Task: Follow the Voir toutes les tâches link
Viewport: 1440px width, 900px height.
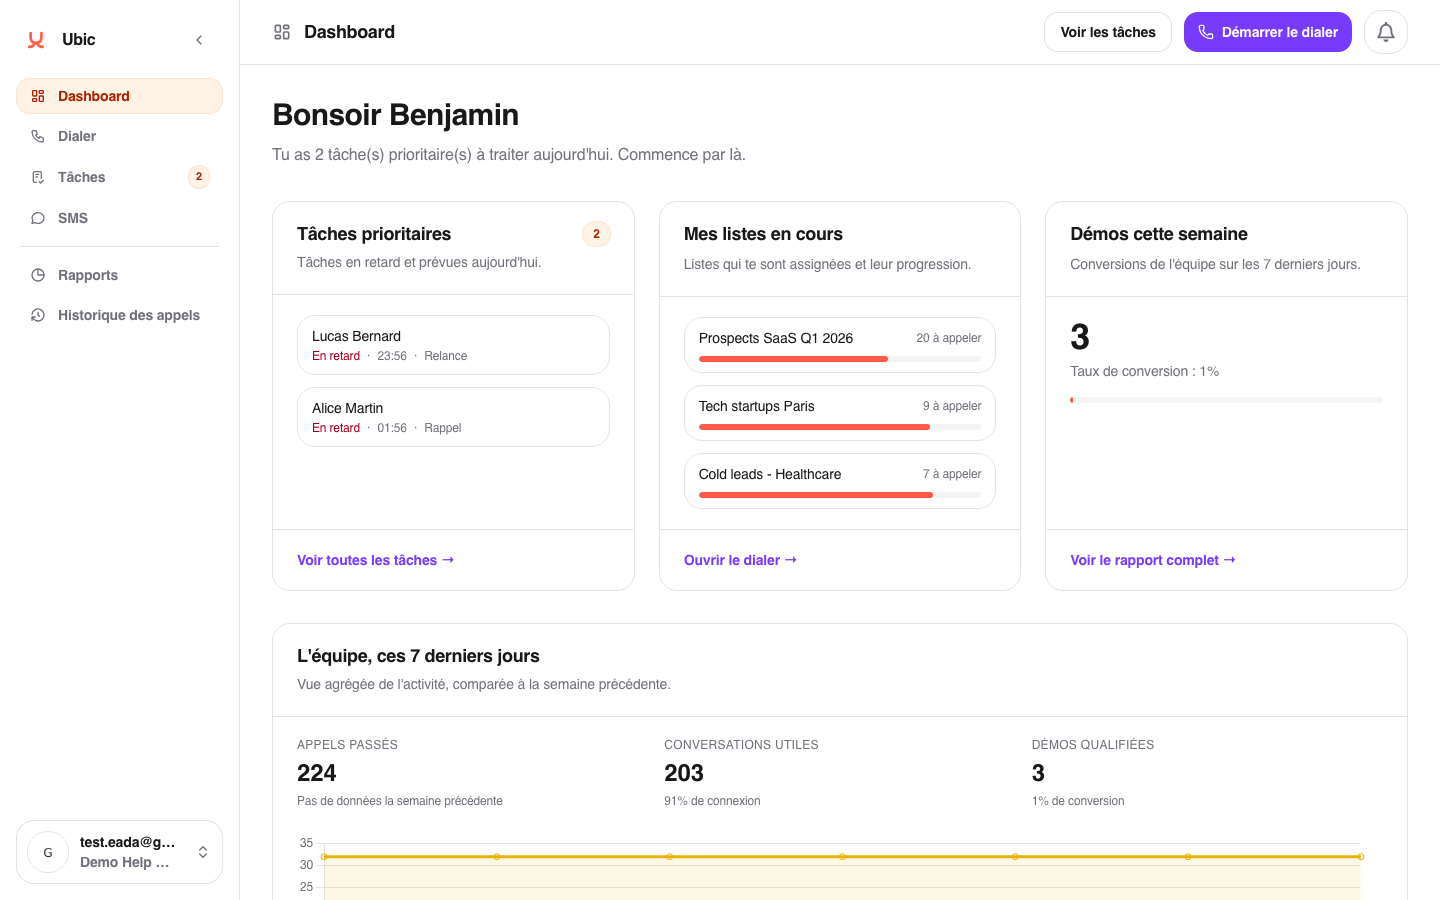Action: click(375, 560)
